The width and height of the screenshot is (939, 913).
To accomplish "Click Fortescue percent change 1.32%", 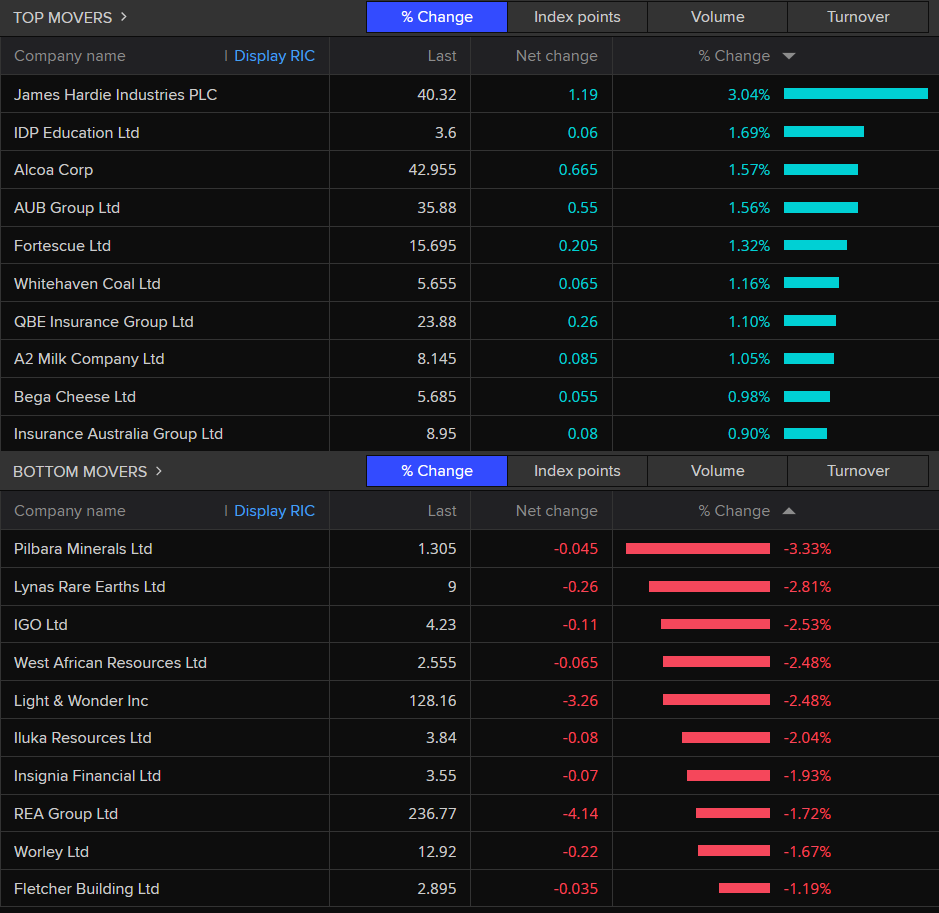I will coord(749,245).
